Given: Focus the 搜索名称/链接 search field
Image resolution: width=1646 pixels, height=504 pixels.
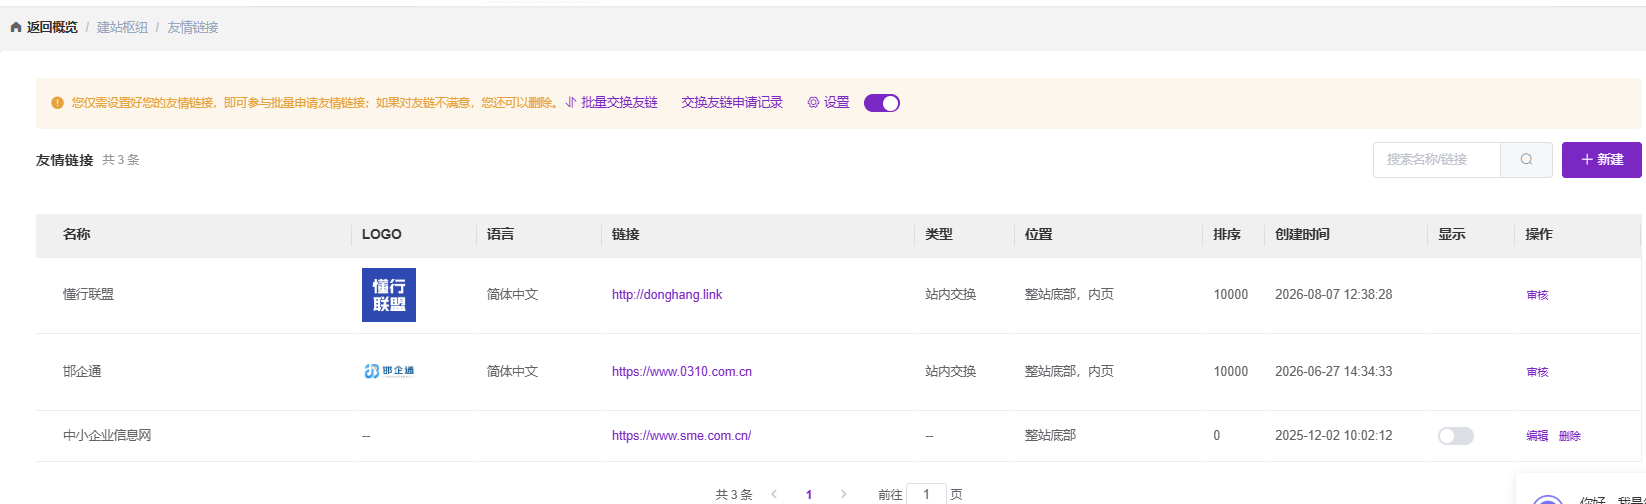Looking at the screenshot, I should tap(1437, 160).
